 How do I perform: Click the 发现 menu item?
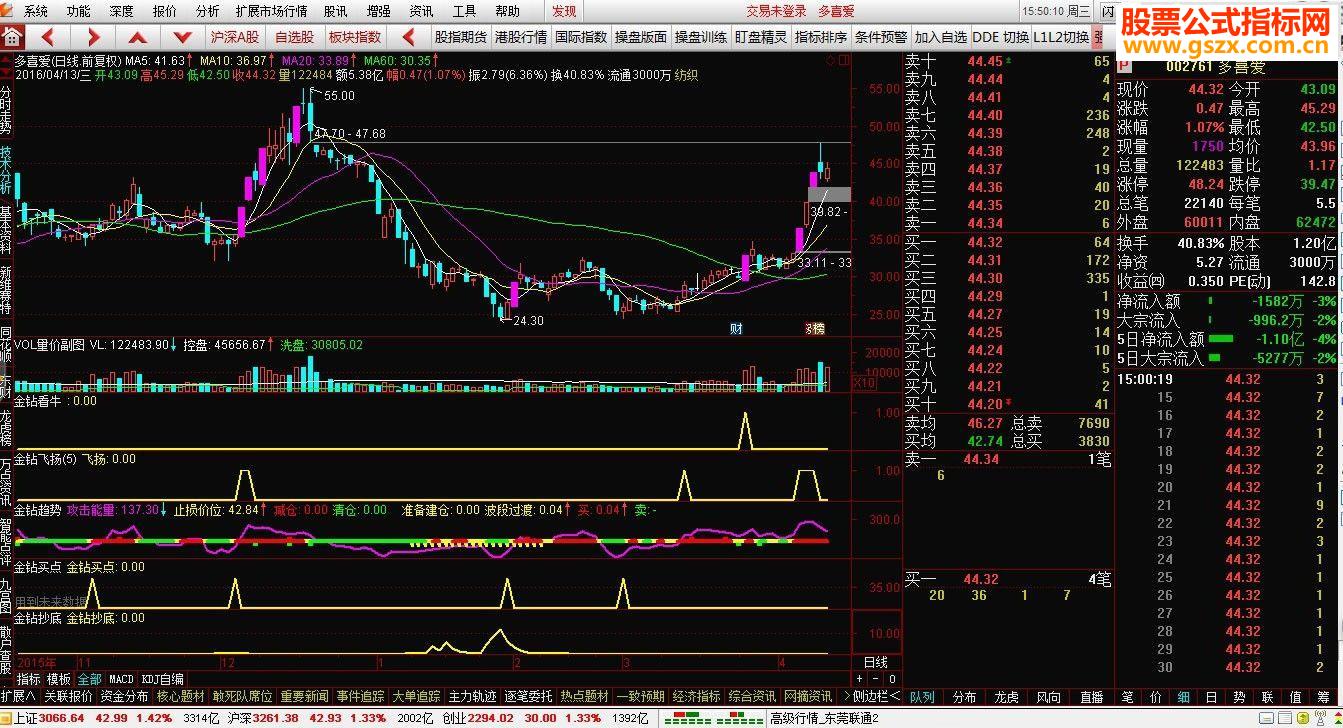[564, 11]
